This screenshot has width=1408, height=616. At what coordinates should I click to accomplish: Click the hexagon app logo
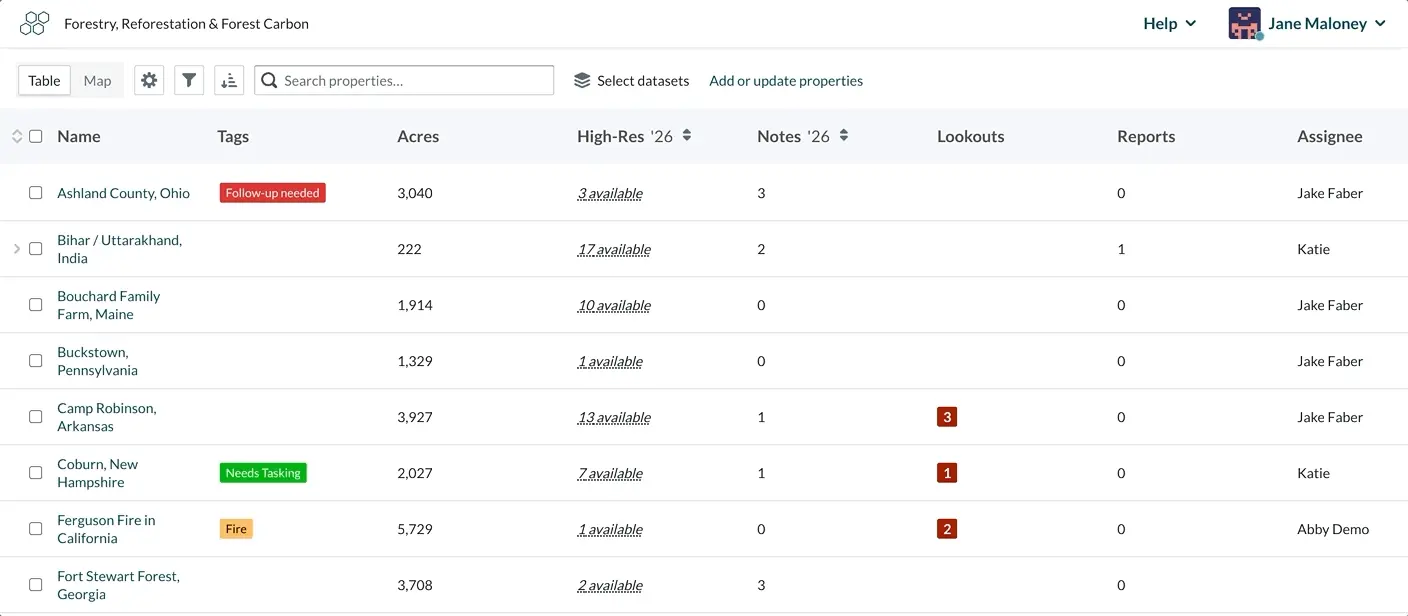coord(35,23)
